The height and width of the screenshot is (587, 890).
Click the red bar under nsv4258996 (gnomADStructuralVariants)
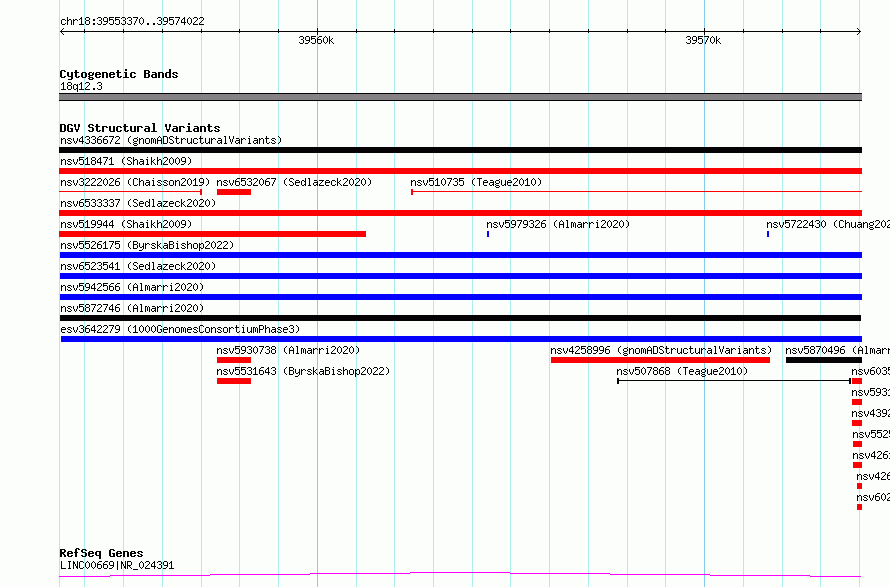(660, 360)
